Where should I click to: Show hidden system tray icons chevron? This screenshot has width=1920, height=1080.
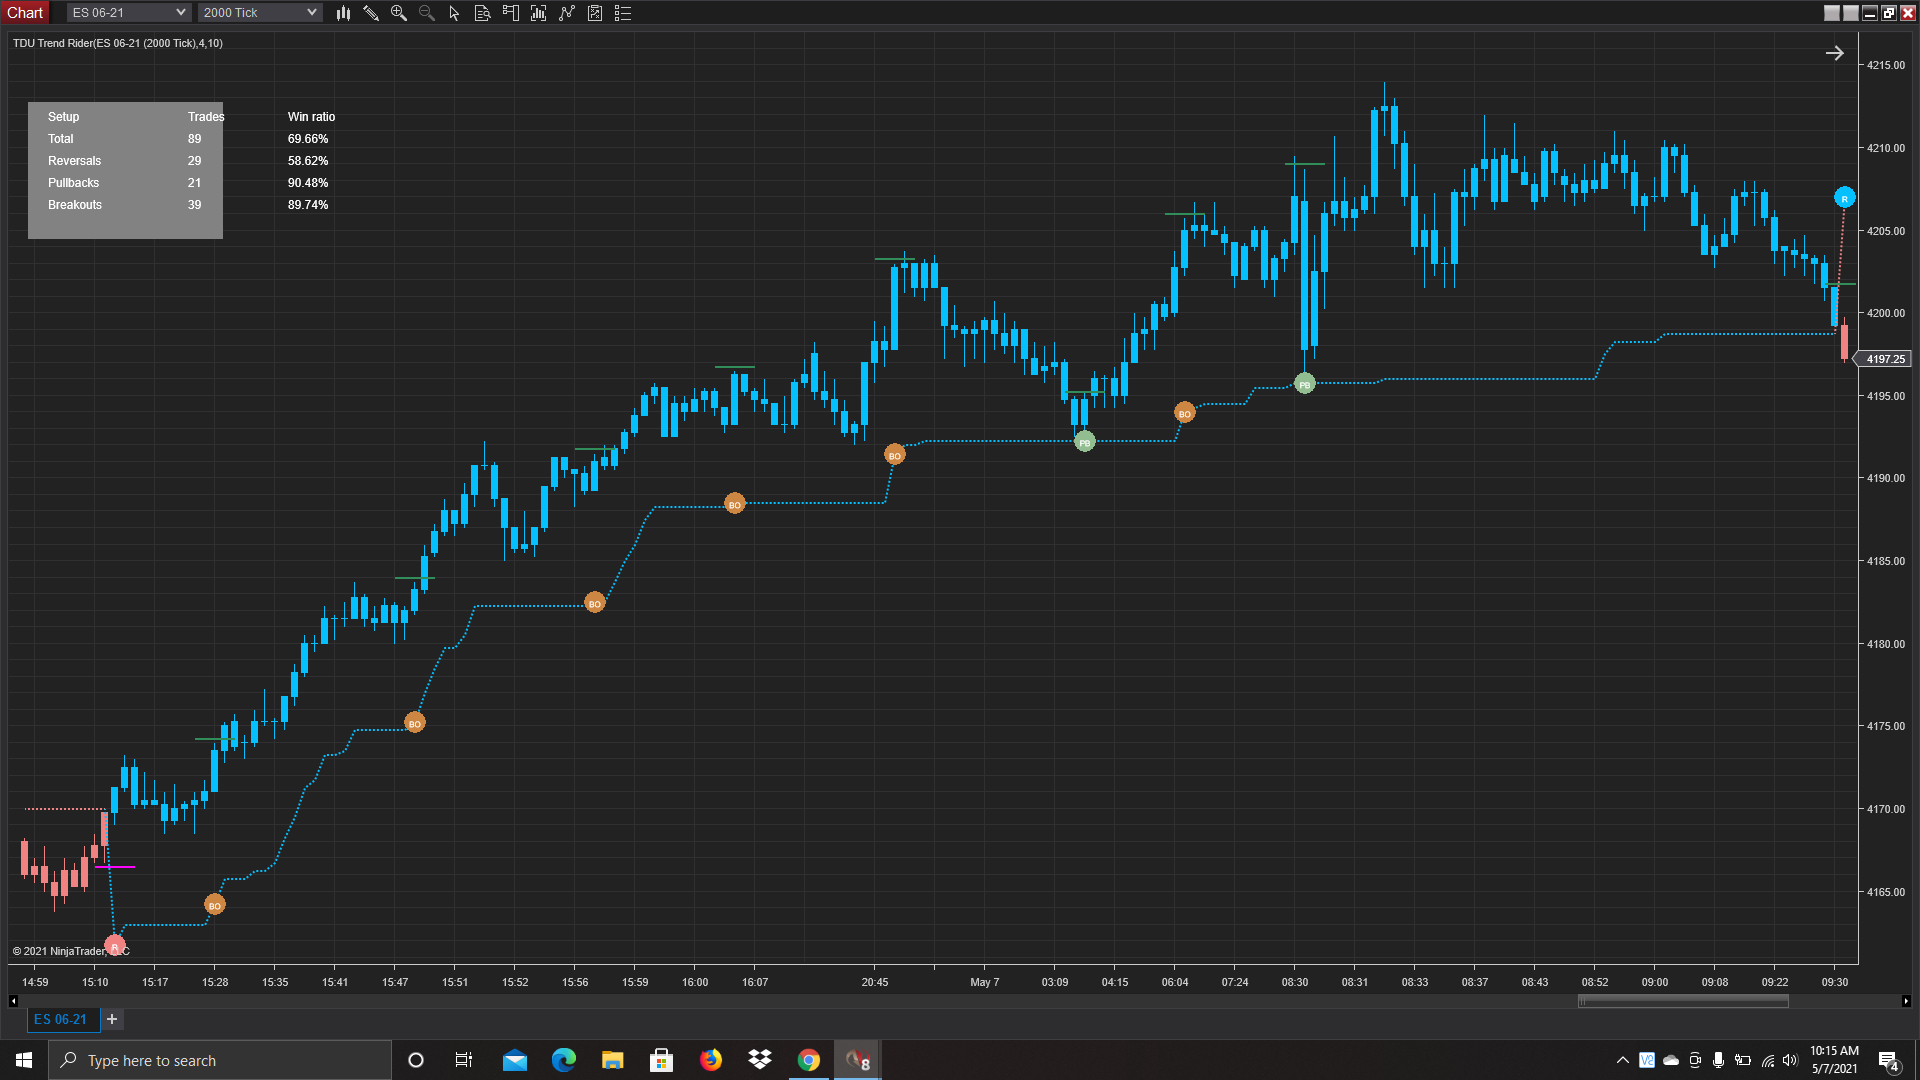(1622, 1060)
